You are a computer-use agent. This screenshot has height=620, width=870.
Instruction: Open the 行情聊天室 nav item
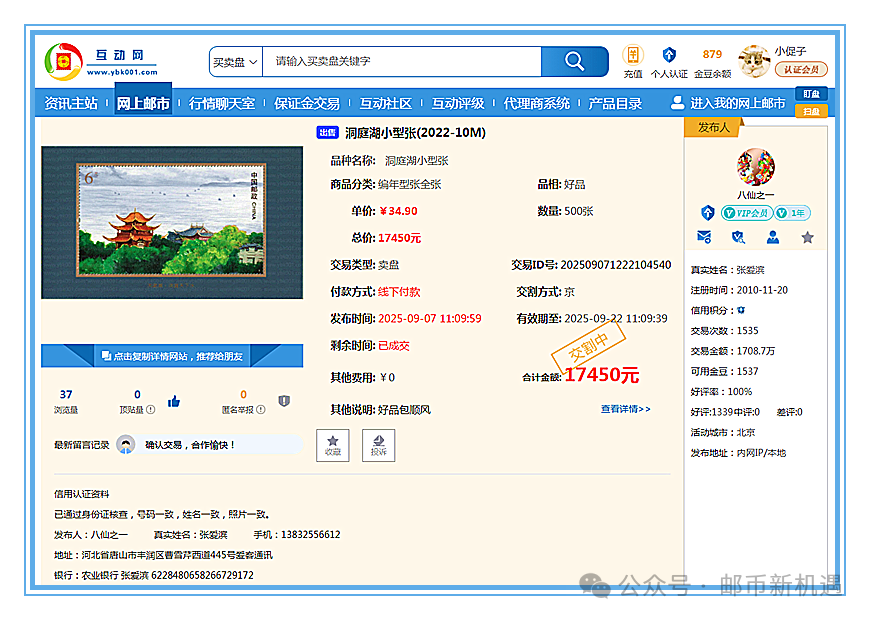pyautogui.click(x=222, y=103)
